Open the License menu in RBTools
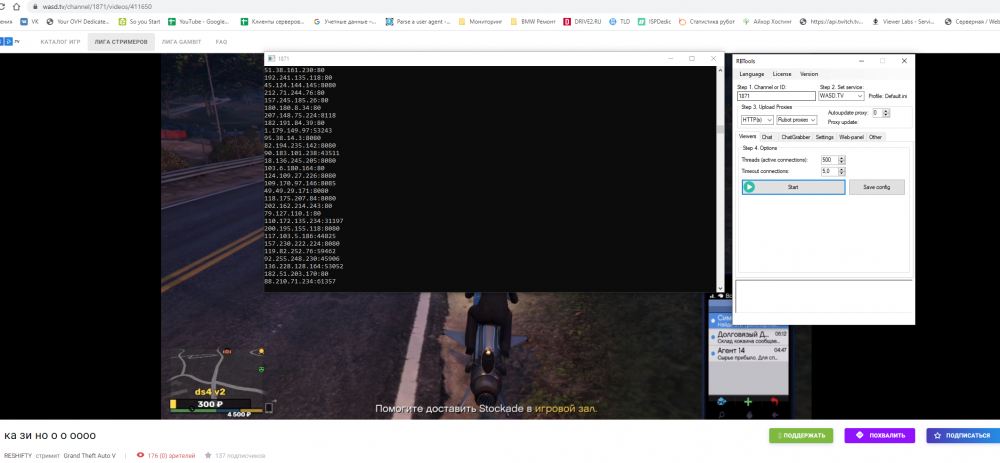Viewport: 1000px width, 463px height. pyautogui.click(x=781, y=74)
